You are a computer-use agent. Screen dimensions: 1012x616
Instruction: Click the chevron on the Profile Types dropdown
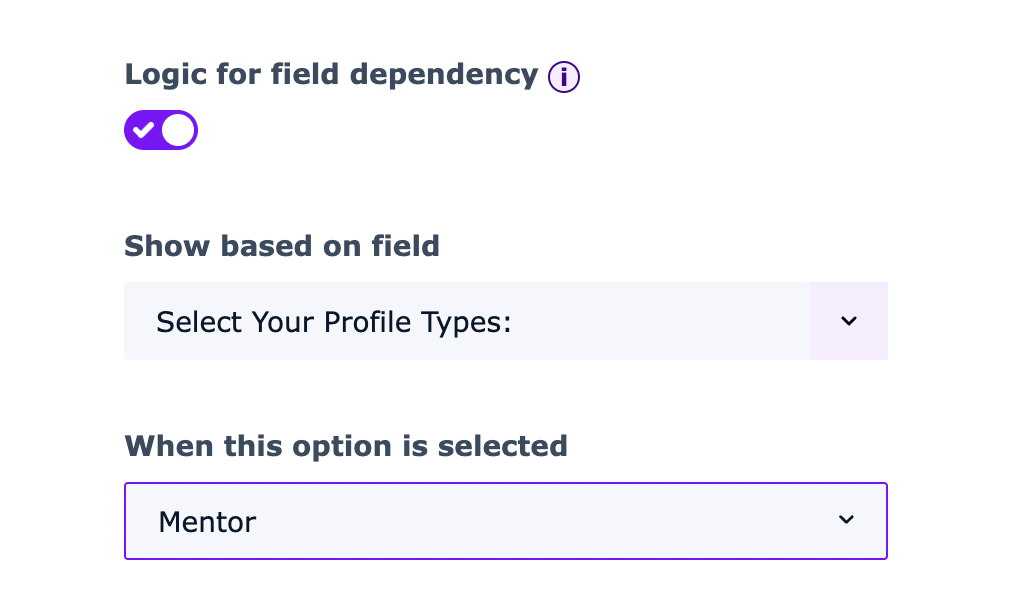[x=848, y=321]
